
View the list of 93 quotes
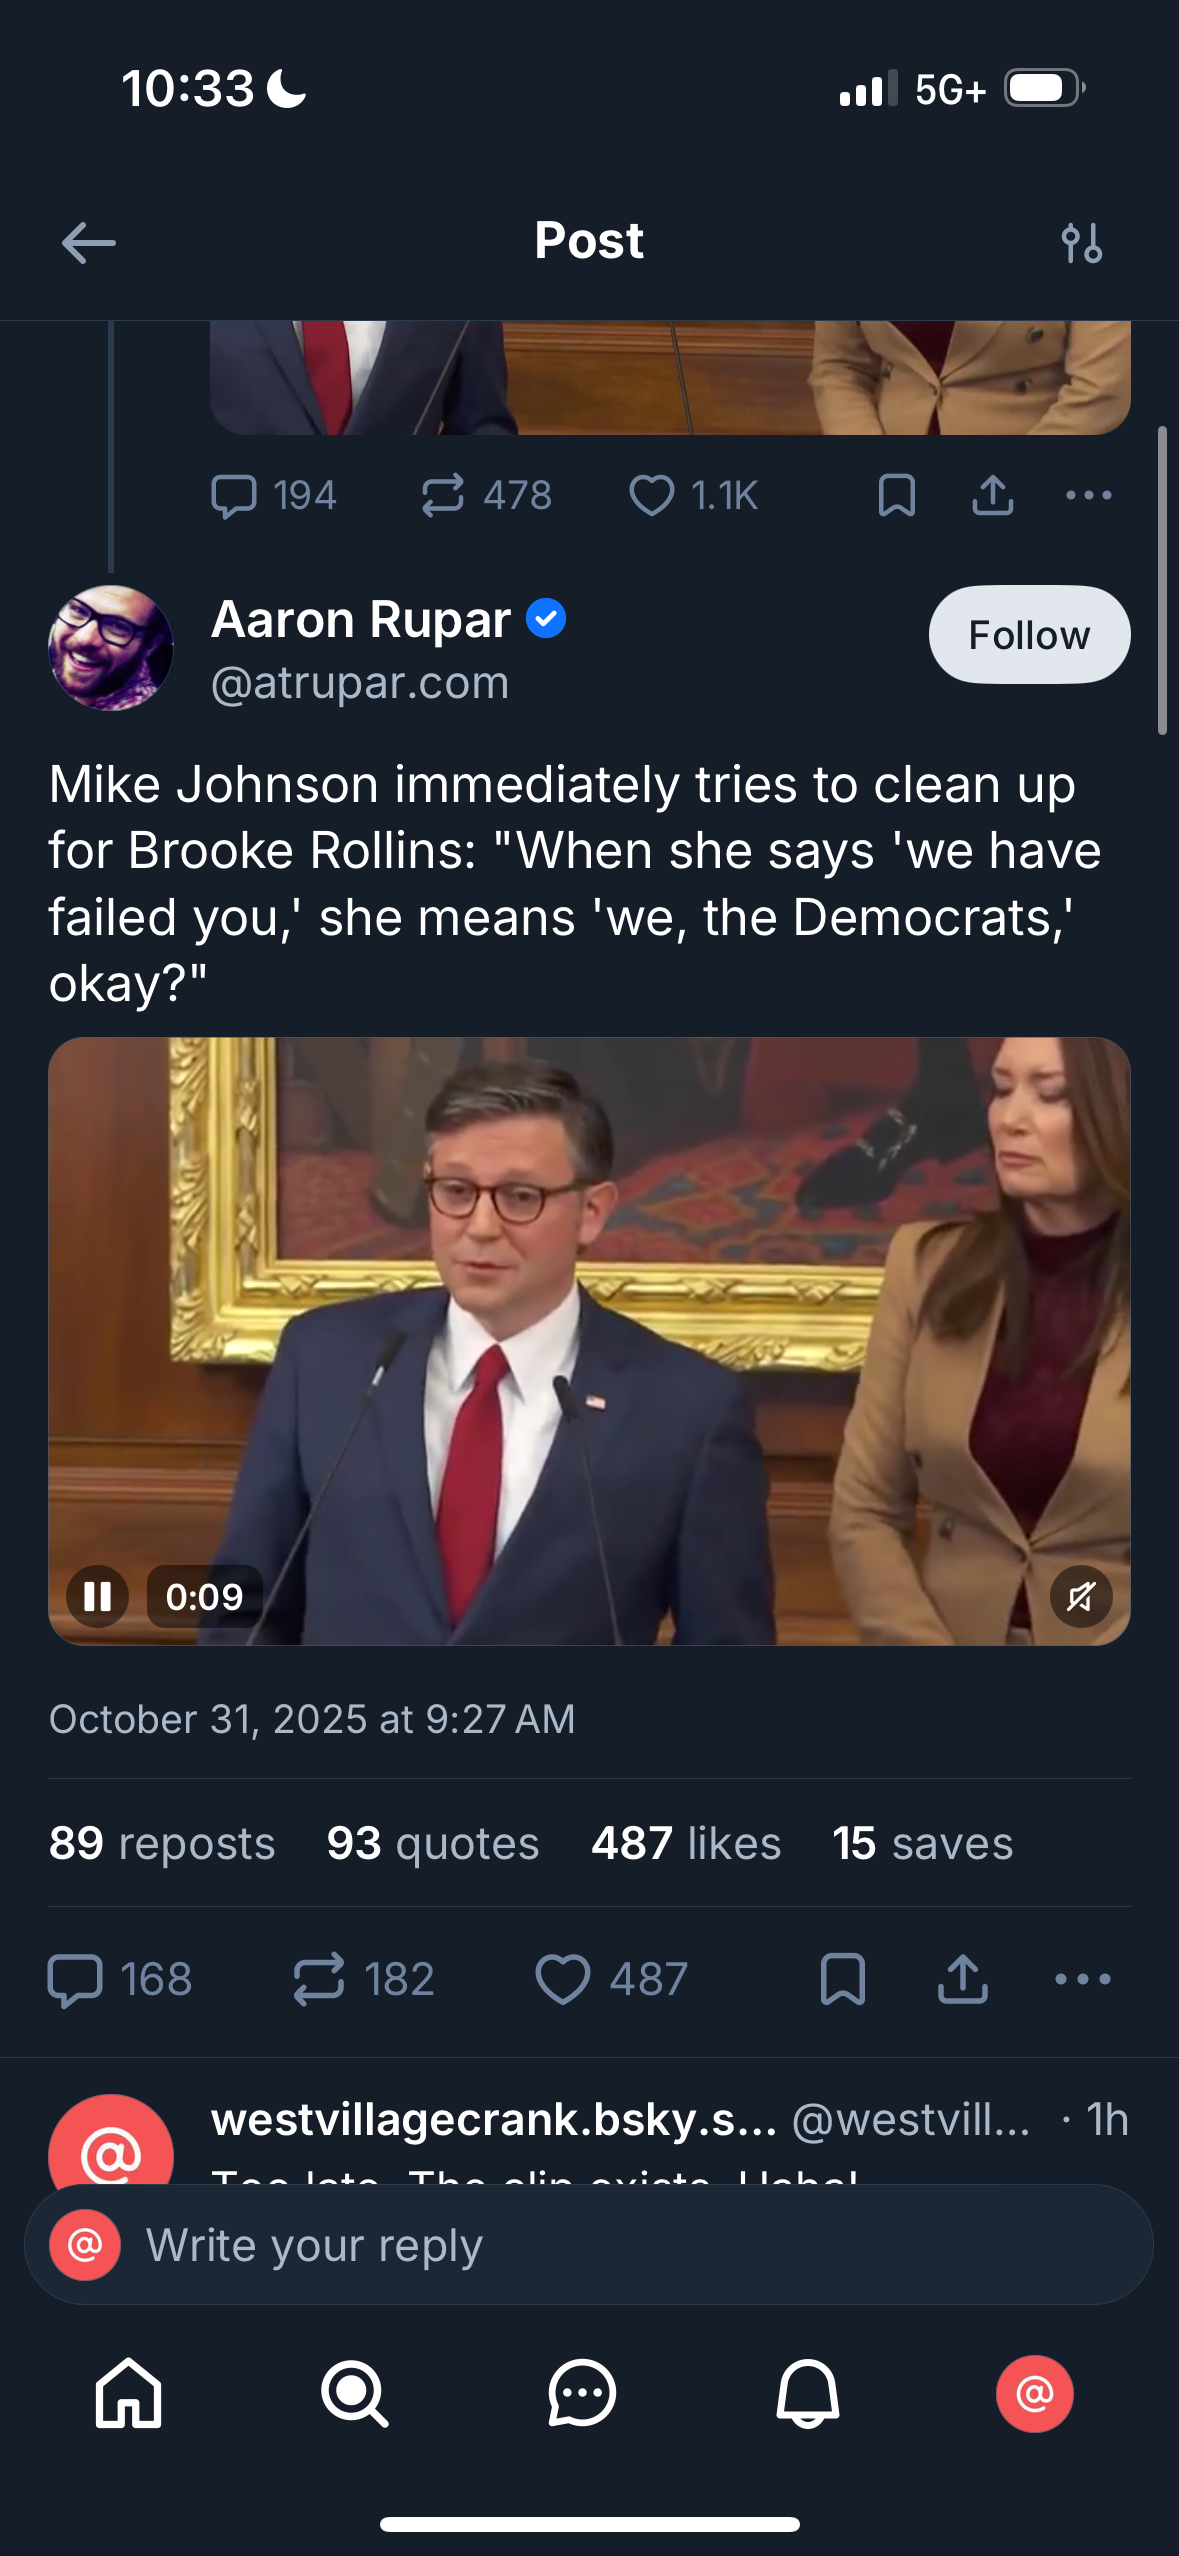pos(432,1843)
